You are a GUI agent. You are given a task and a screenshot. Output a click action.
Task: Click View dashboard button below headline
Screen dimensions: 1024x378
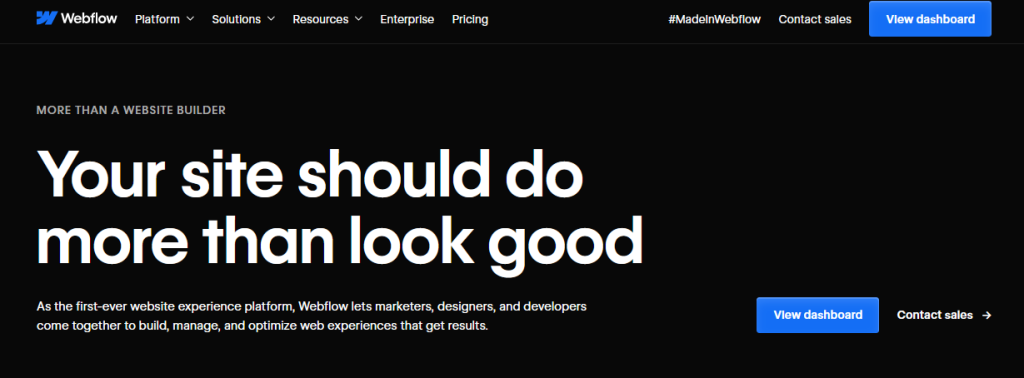pos(818,315)
